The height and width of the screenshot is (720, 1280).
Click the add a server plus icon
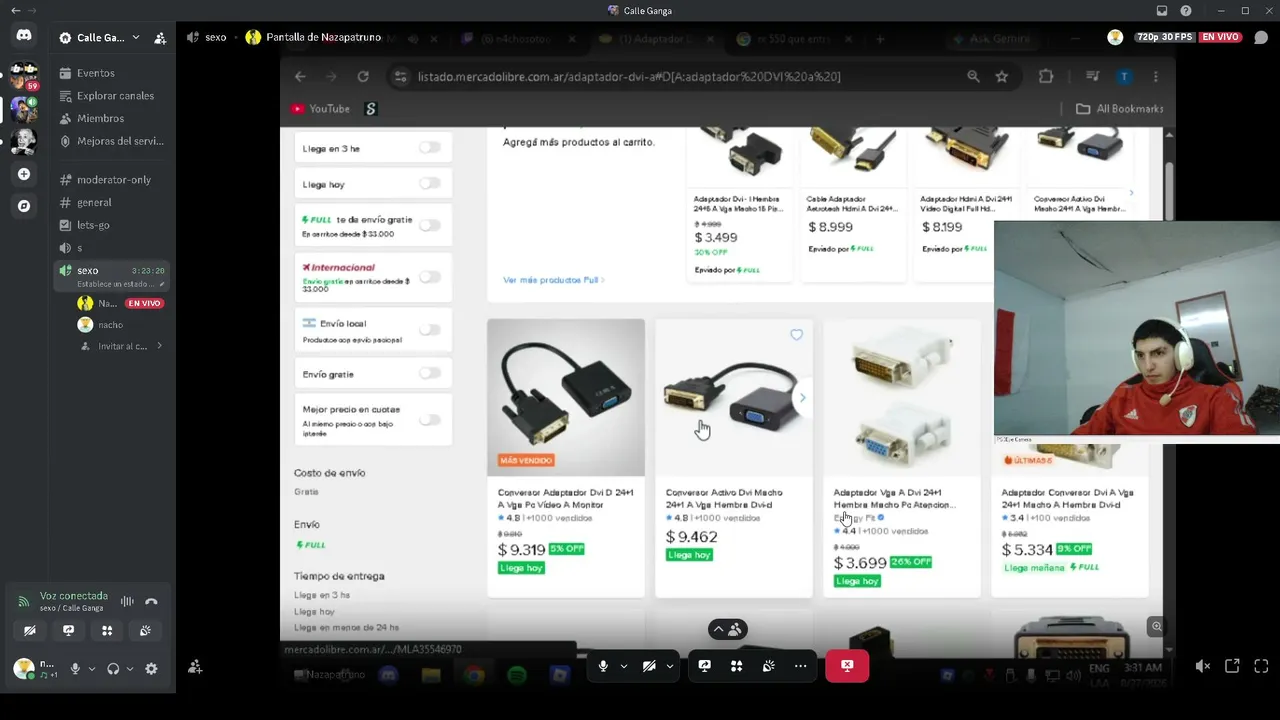[24, 174]
